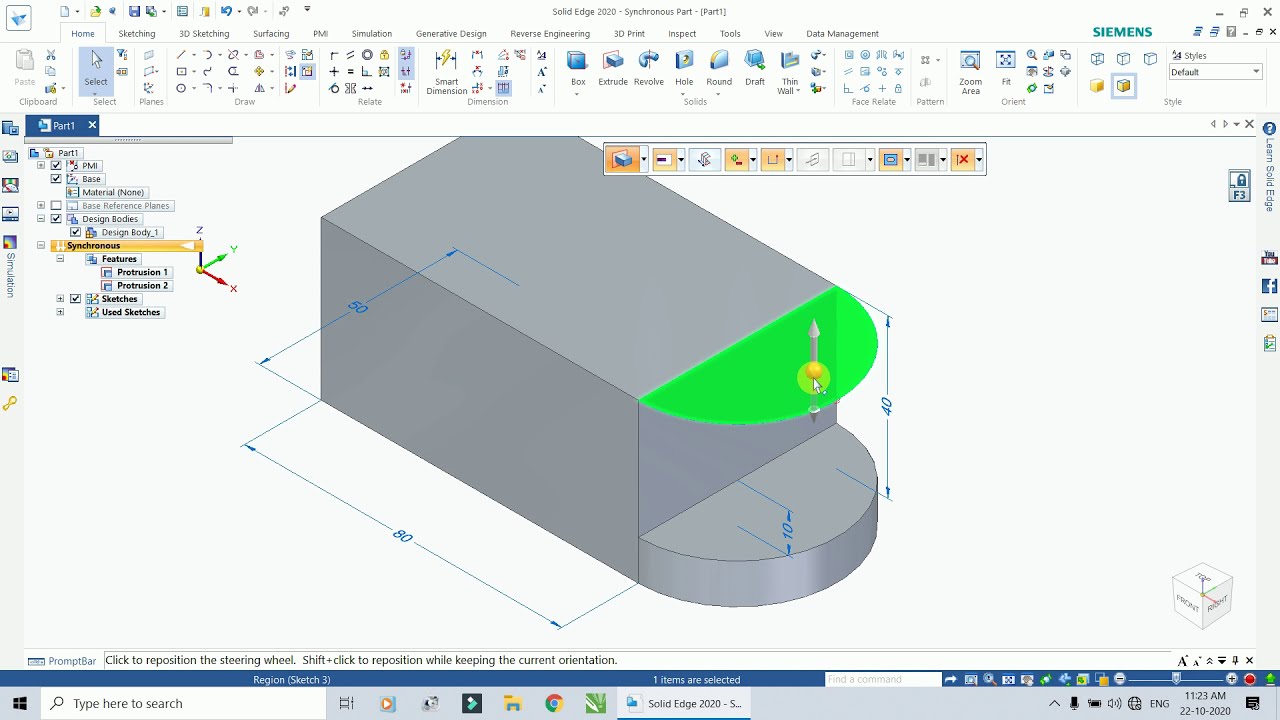Toggle the Sketches checkbox

tap(75, 299)
